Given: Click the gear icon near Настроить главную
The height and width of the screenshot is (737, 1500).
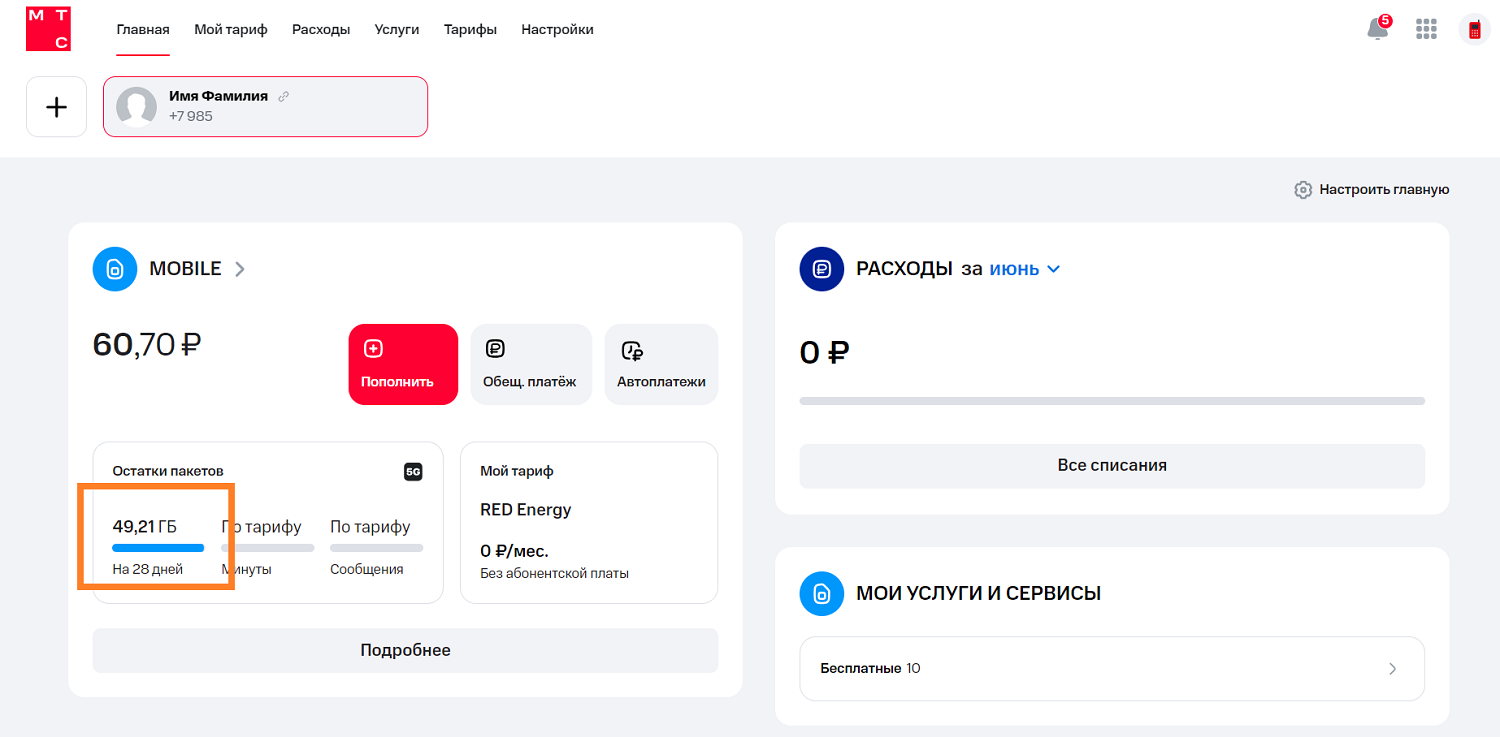Looking at the screenshot, I should point(1303,190).
